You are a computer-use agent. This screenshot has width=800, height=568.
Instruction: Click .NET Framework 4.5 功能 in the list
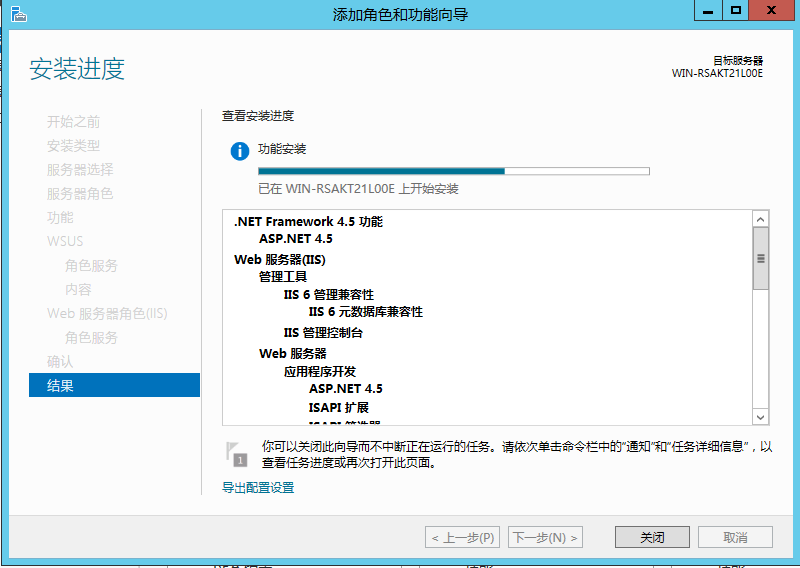(x=308, y=221)
